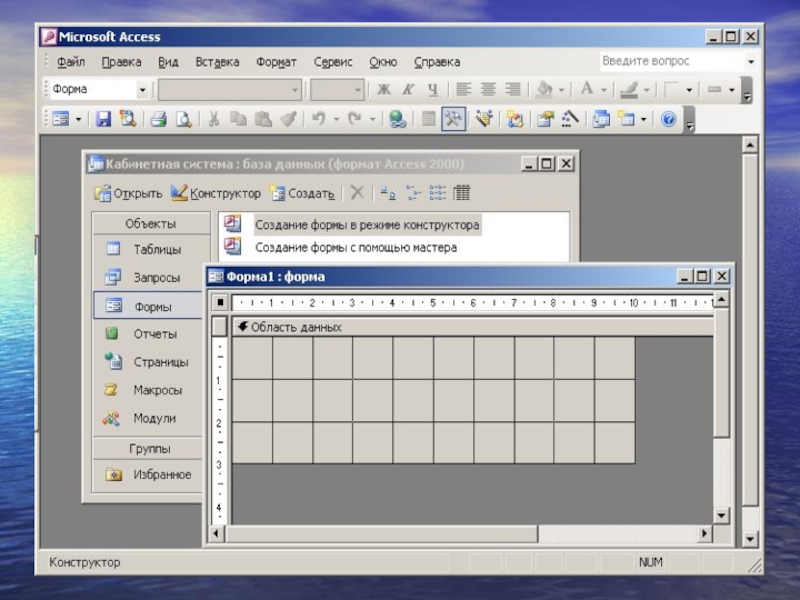This screenshot has width=800, height=600.
Task: Click the Paste clipboard icon
Action: (x=263, y=119)
